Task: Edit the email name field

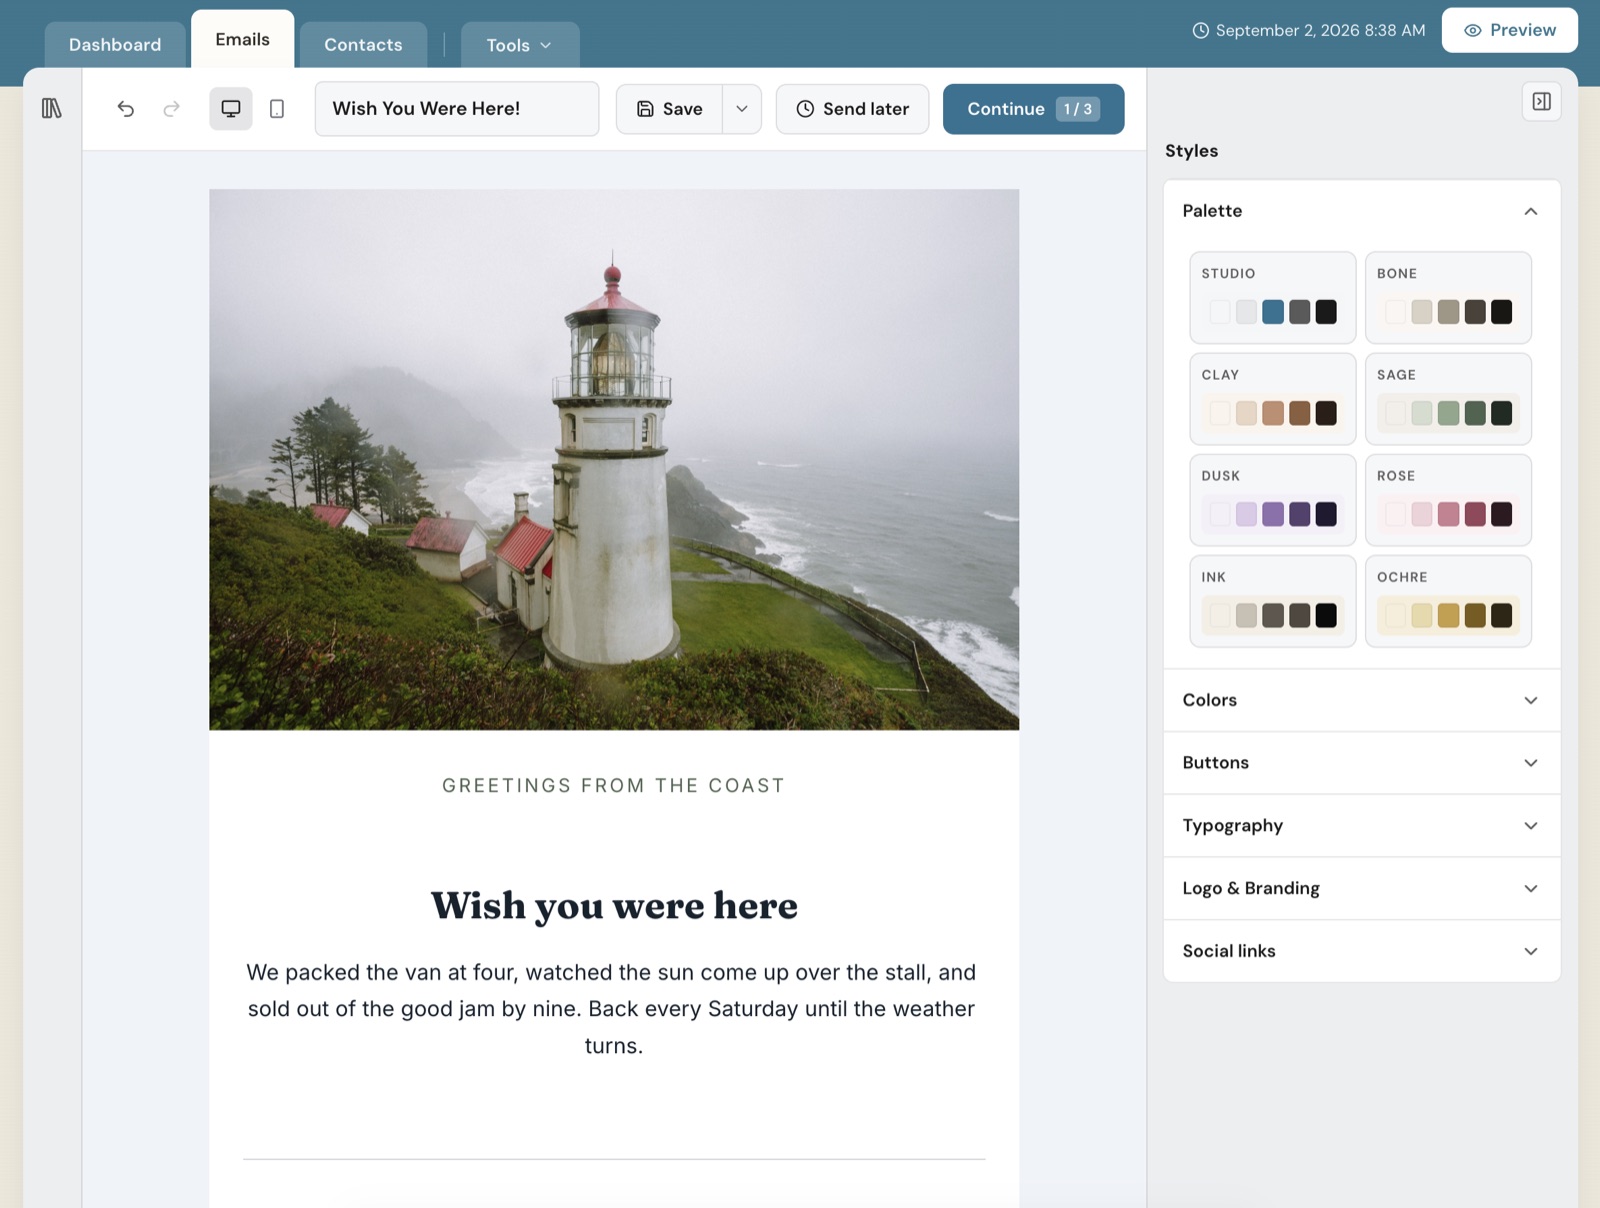Action: coord(457,109)
